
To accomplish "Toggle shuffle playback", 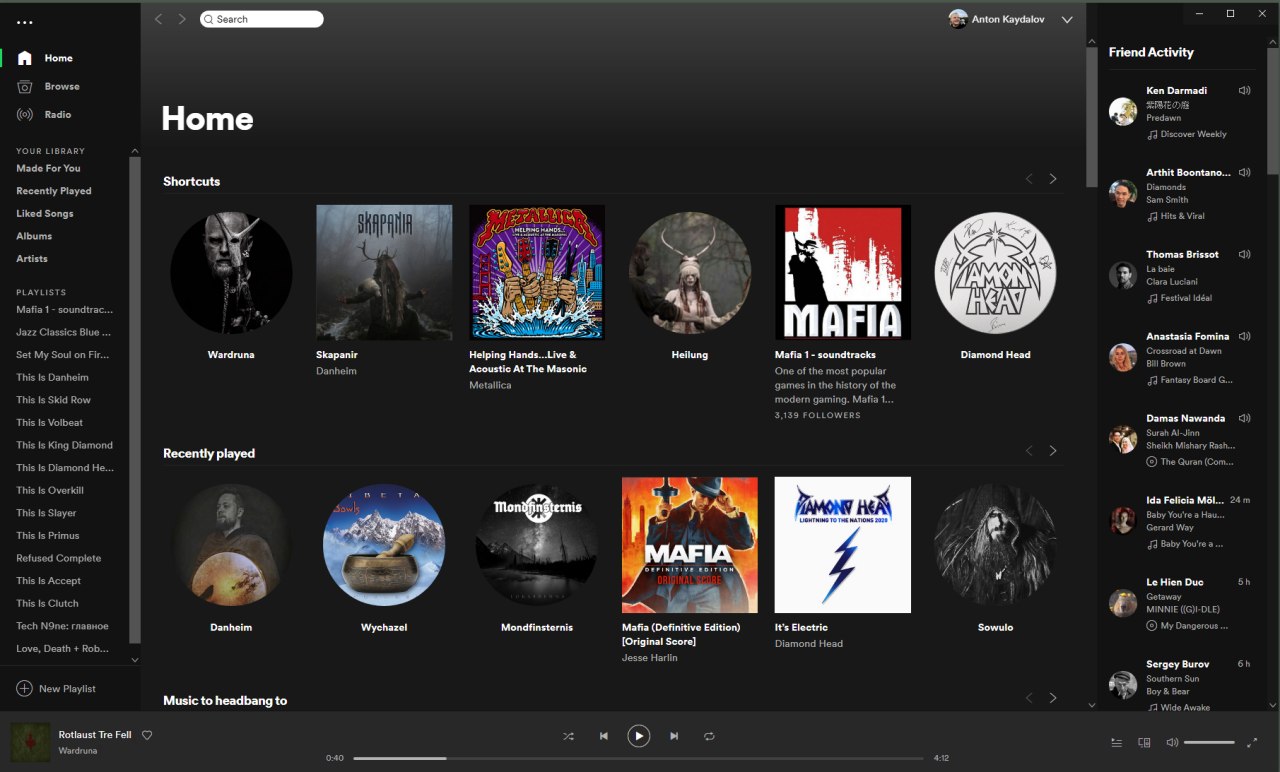I will [x=568, y=736].
